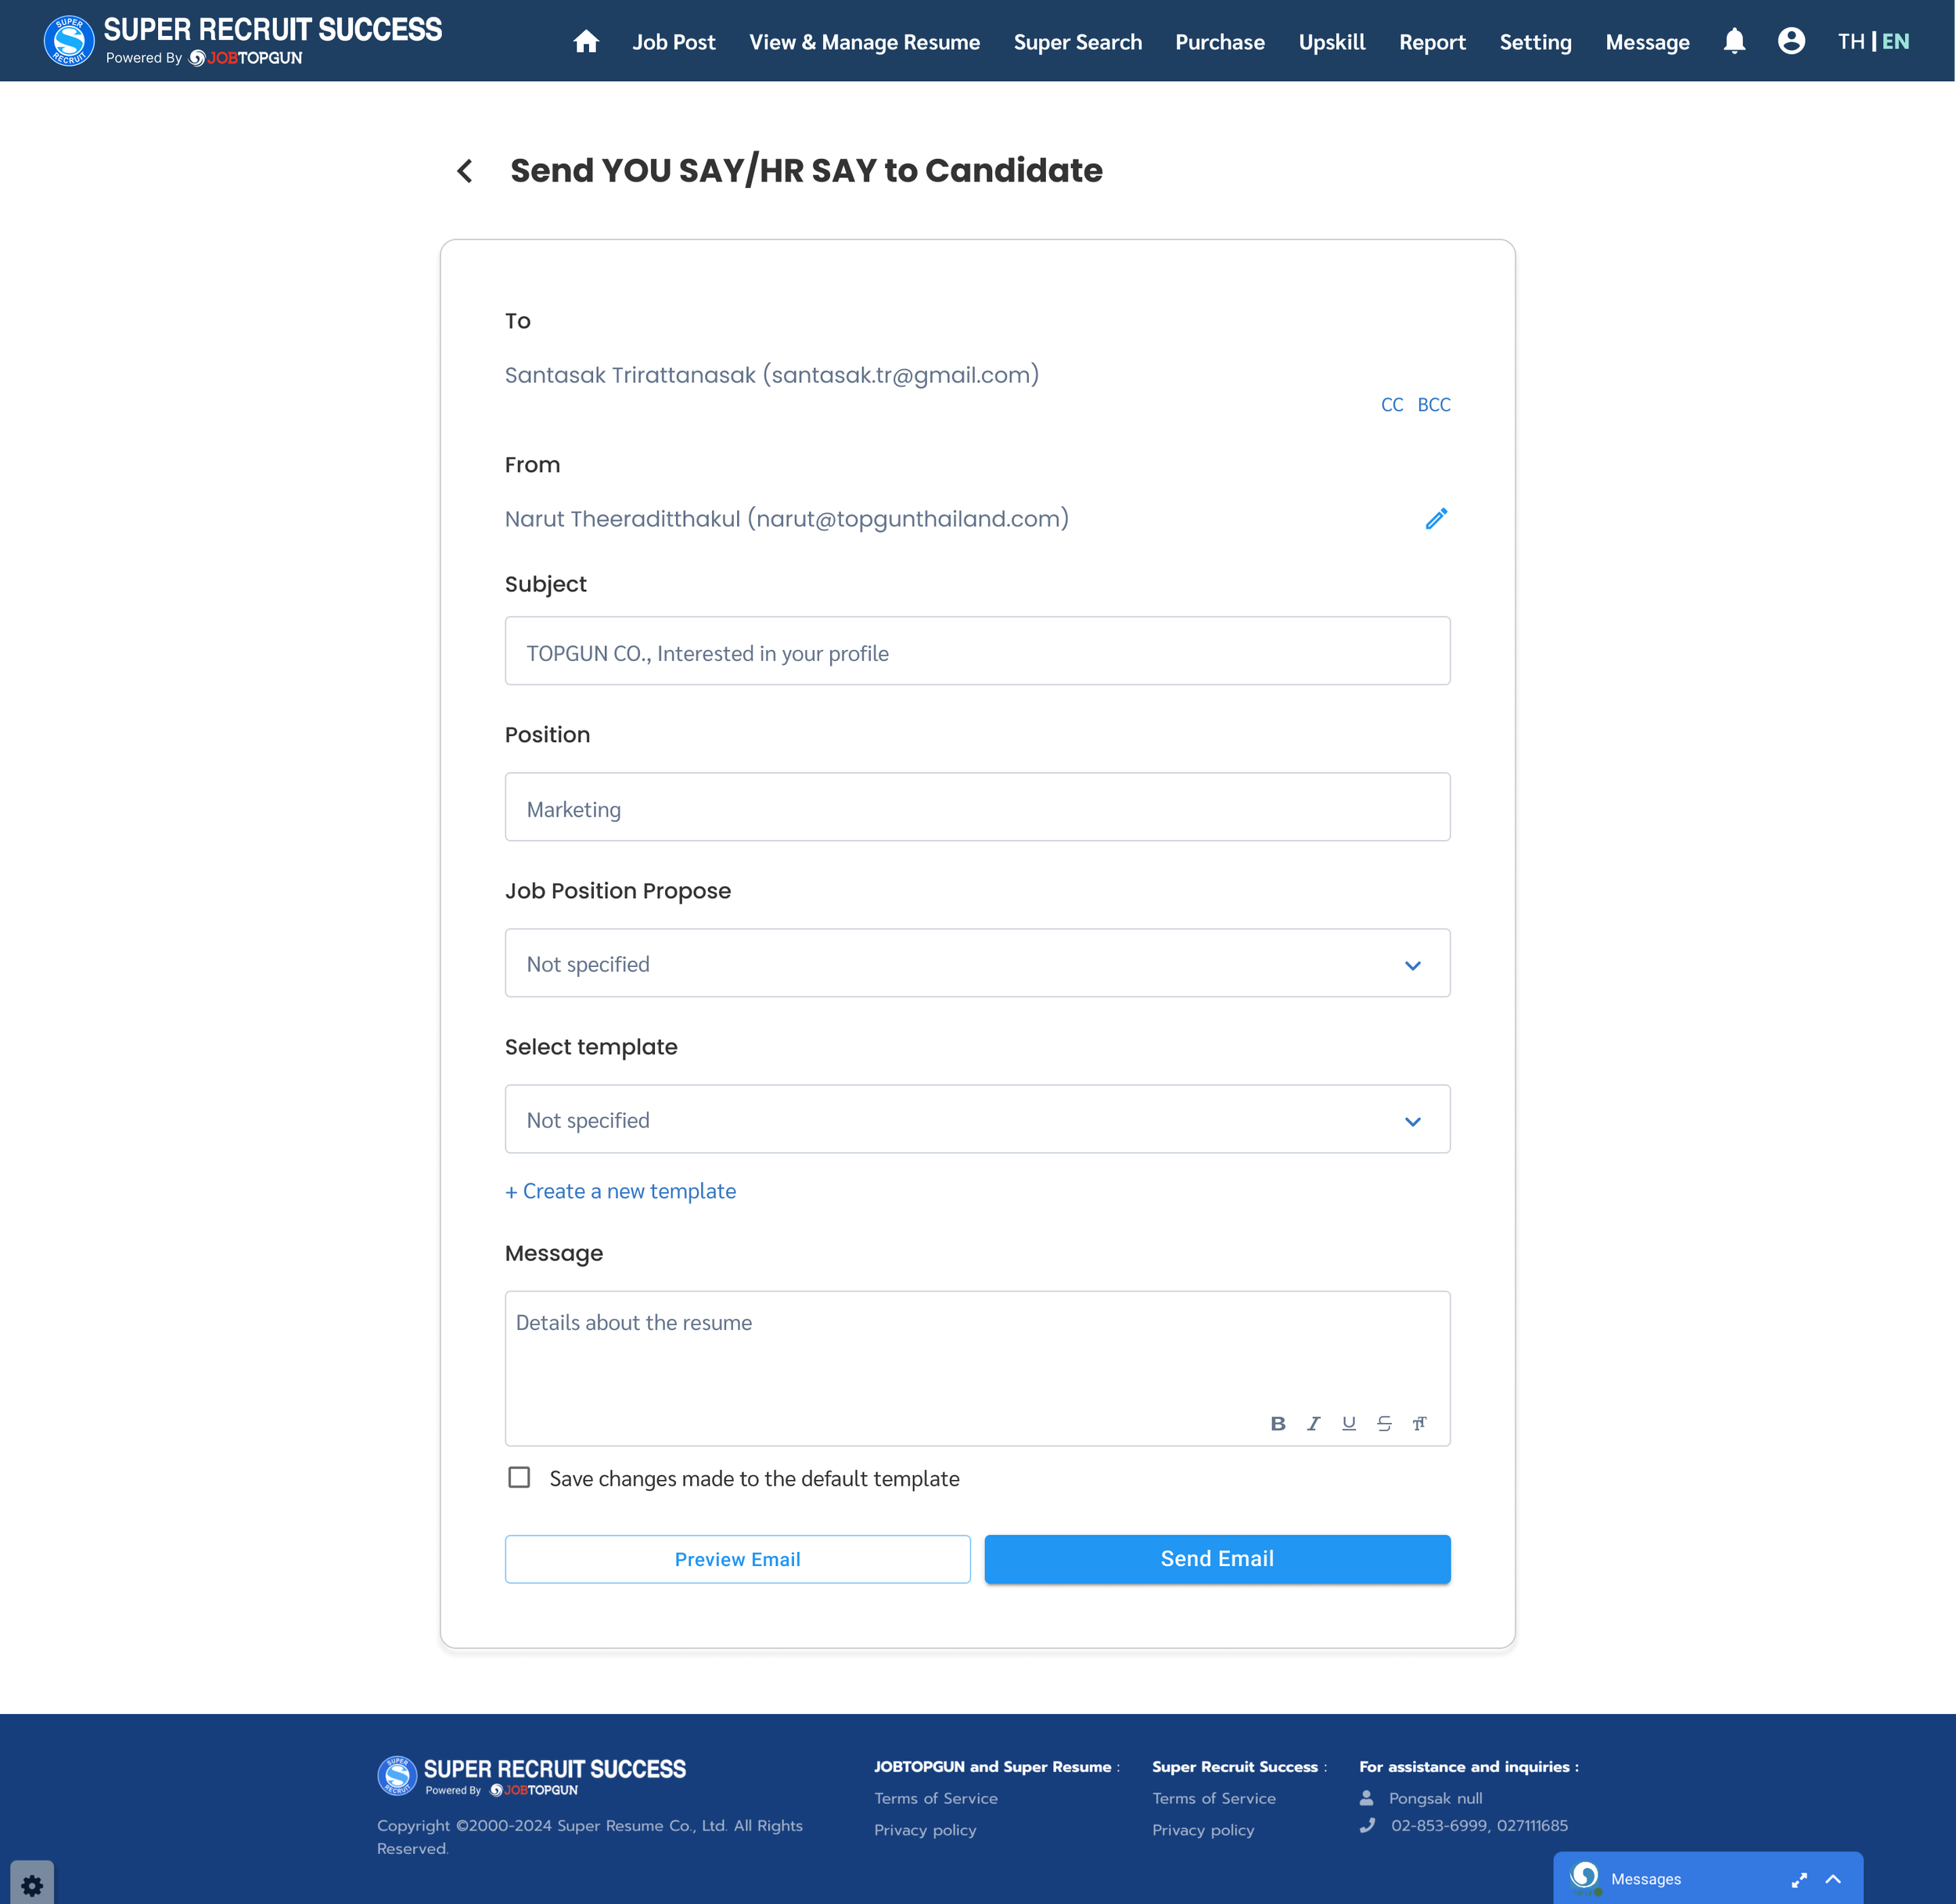Check Save changes to default template
This screenshot has height=1904, width=1956.
pos(519,1477)
